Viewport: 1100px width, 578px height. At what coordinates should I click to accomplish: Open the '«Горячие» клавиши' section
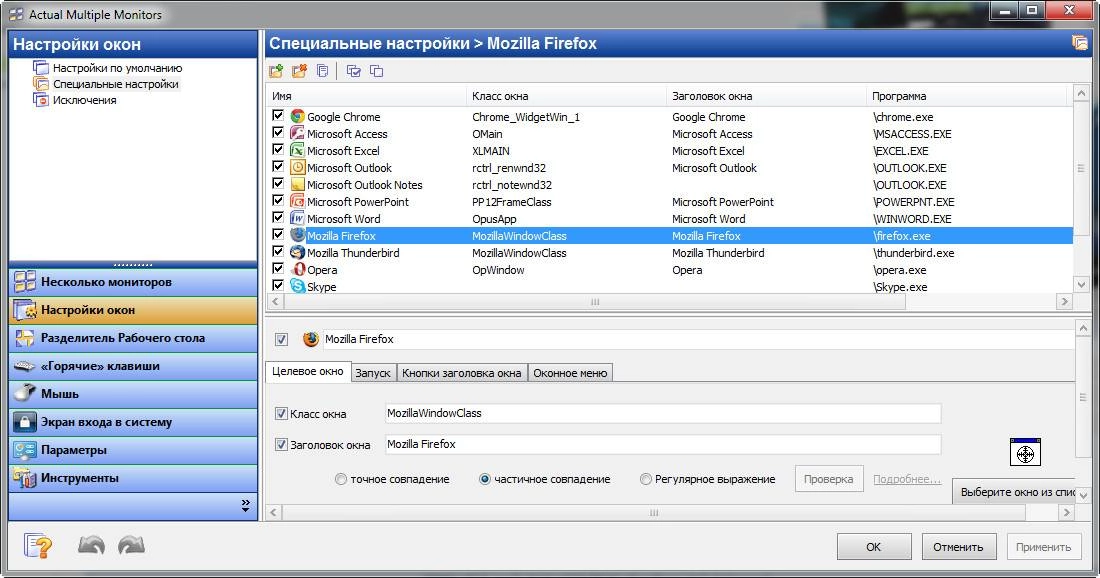point(133,366)
